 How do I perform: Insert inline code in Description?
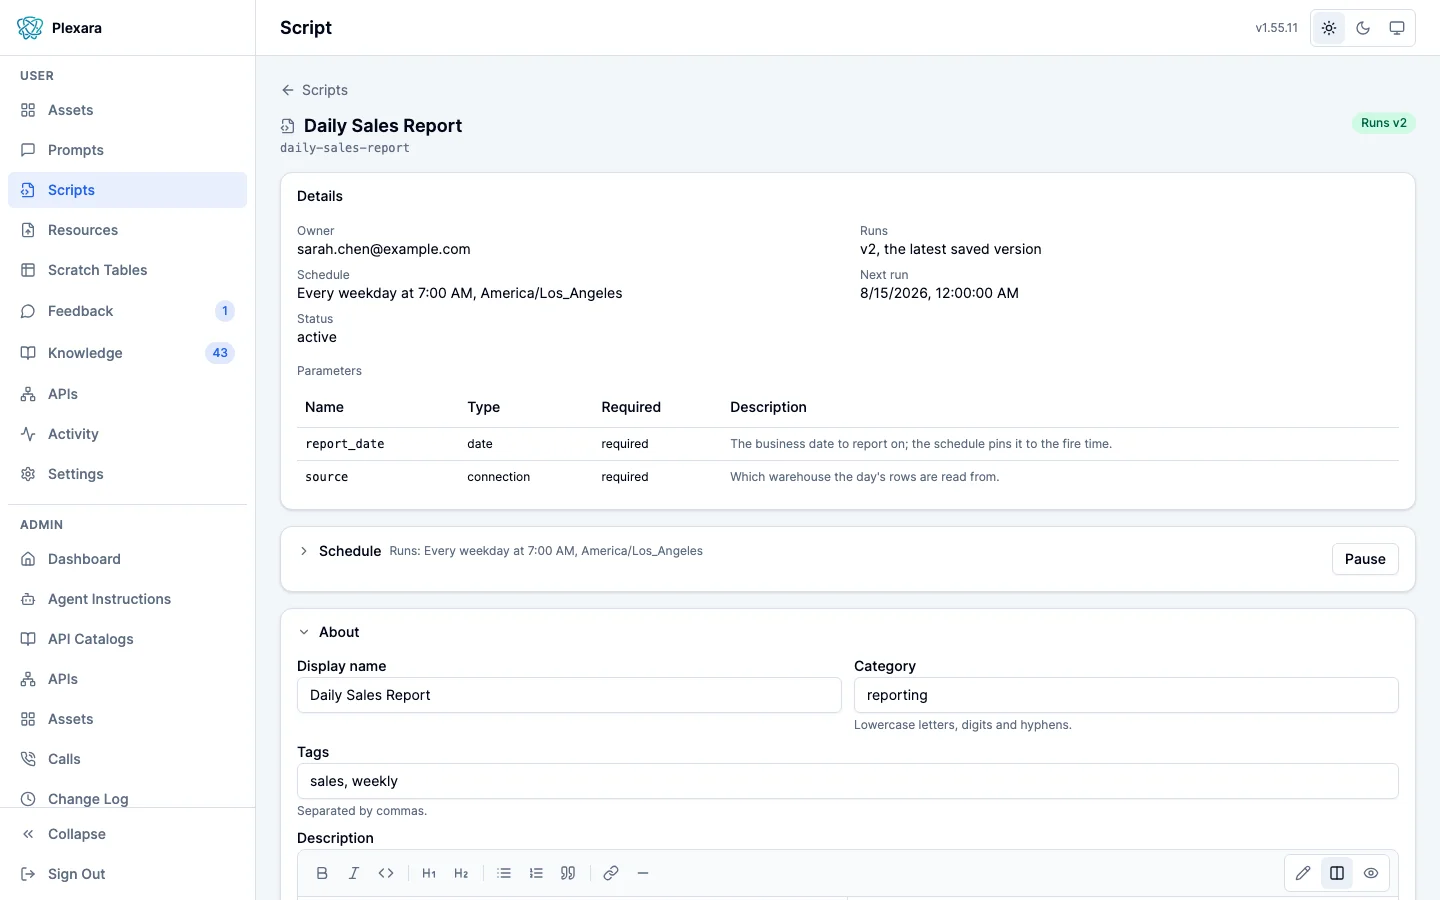coord(386,873)
